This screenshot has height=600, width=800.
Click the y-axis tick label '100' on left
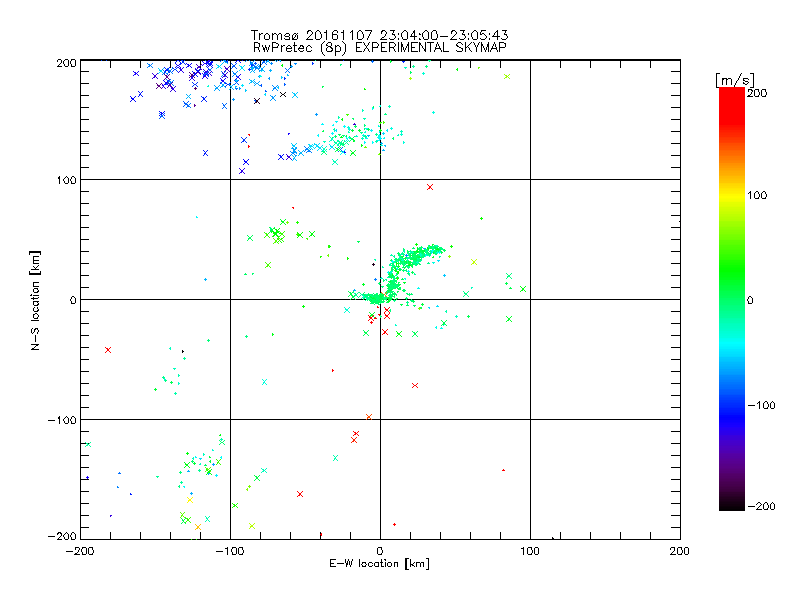point(66,180)
